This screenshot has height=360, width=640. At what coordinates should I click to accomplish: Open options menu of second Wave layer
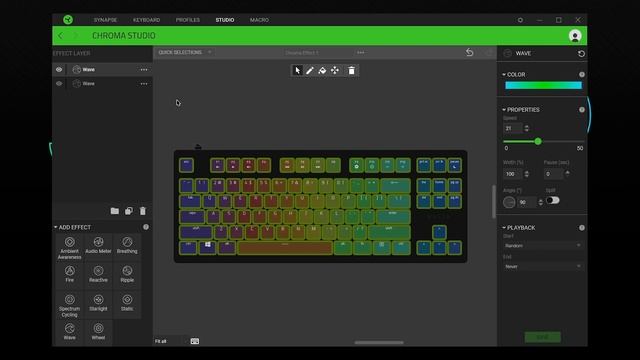coord(144,84)
